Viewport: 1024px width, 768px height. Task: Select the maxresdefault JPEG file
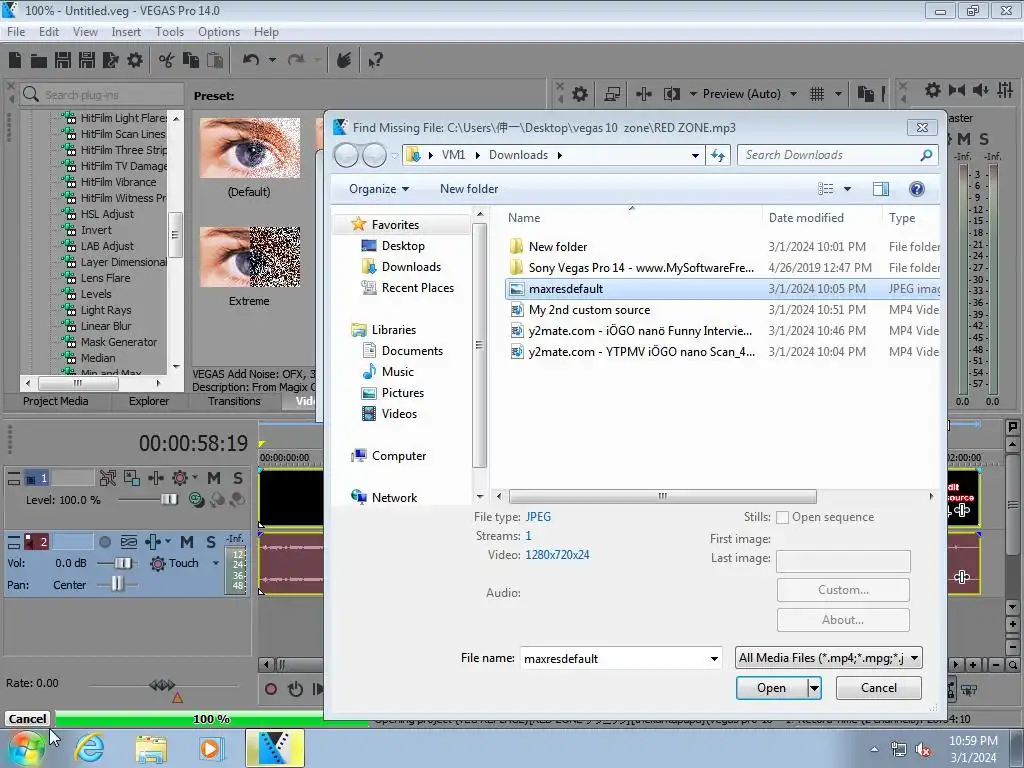click(722, 289)
